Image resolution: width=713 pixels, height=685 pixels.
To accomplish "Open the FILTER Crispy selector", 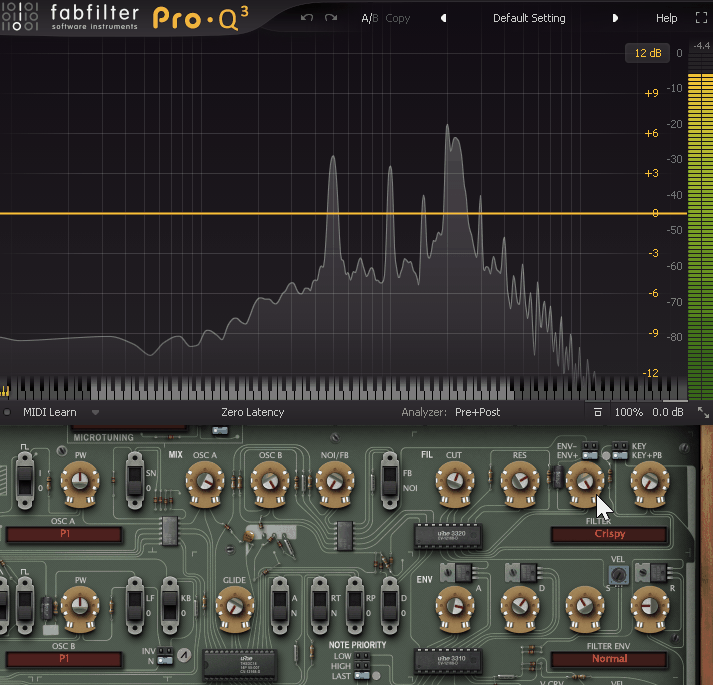I will [609, 534].
